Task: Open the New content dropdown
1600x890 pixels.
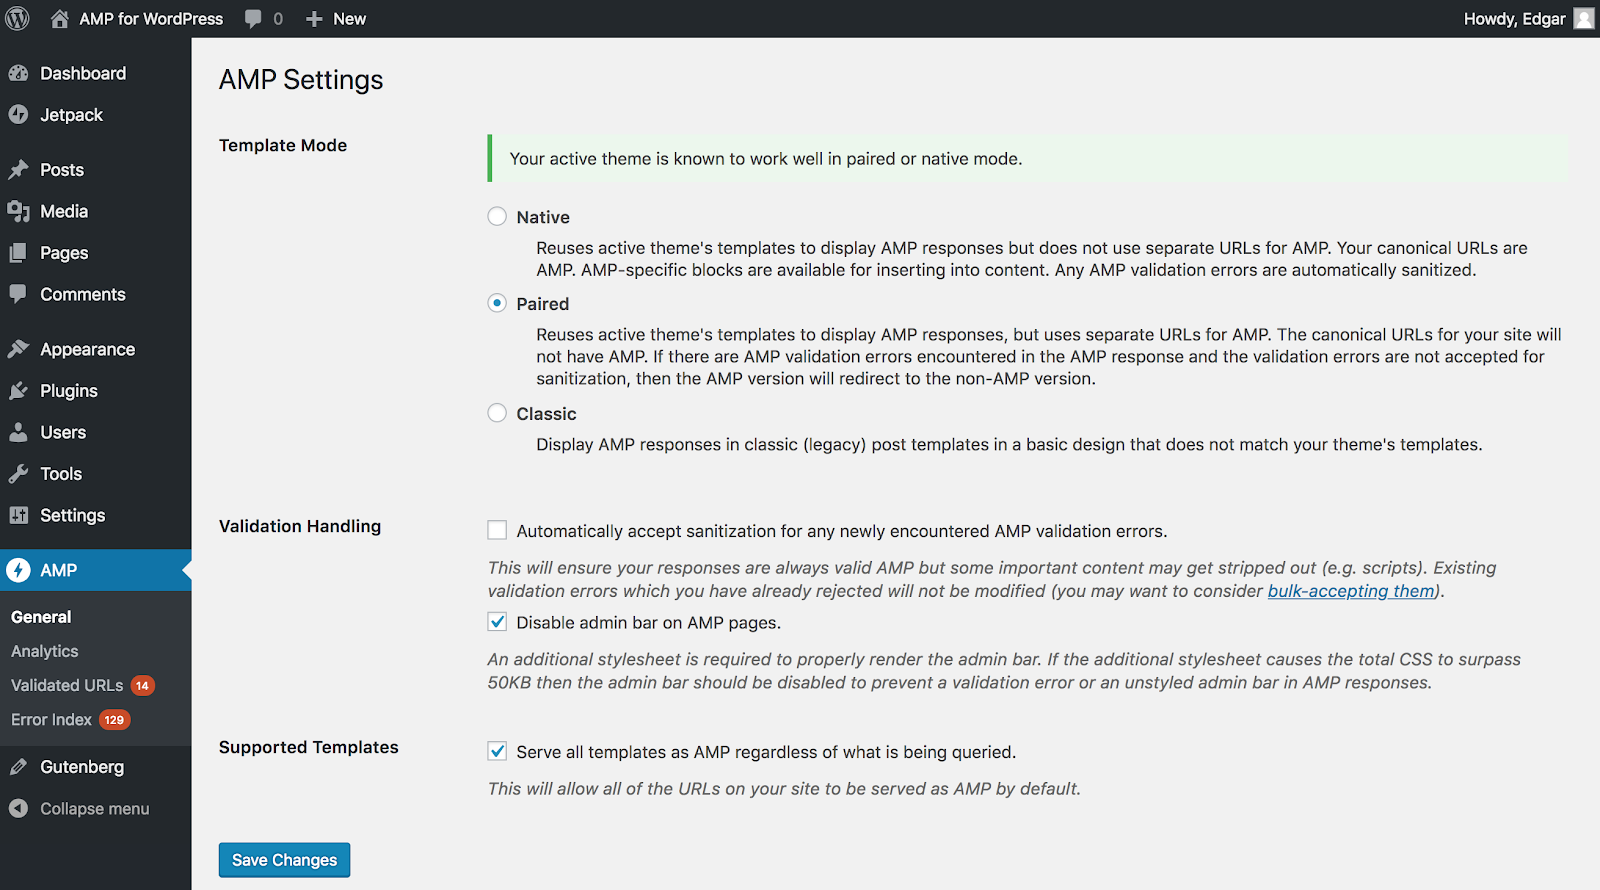Action: (x=336, y=19)
